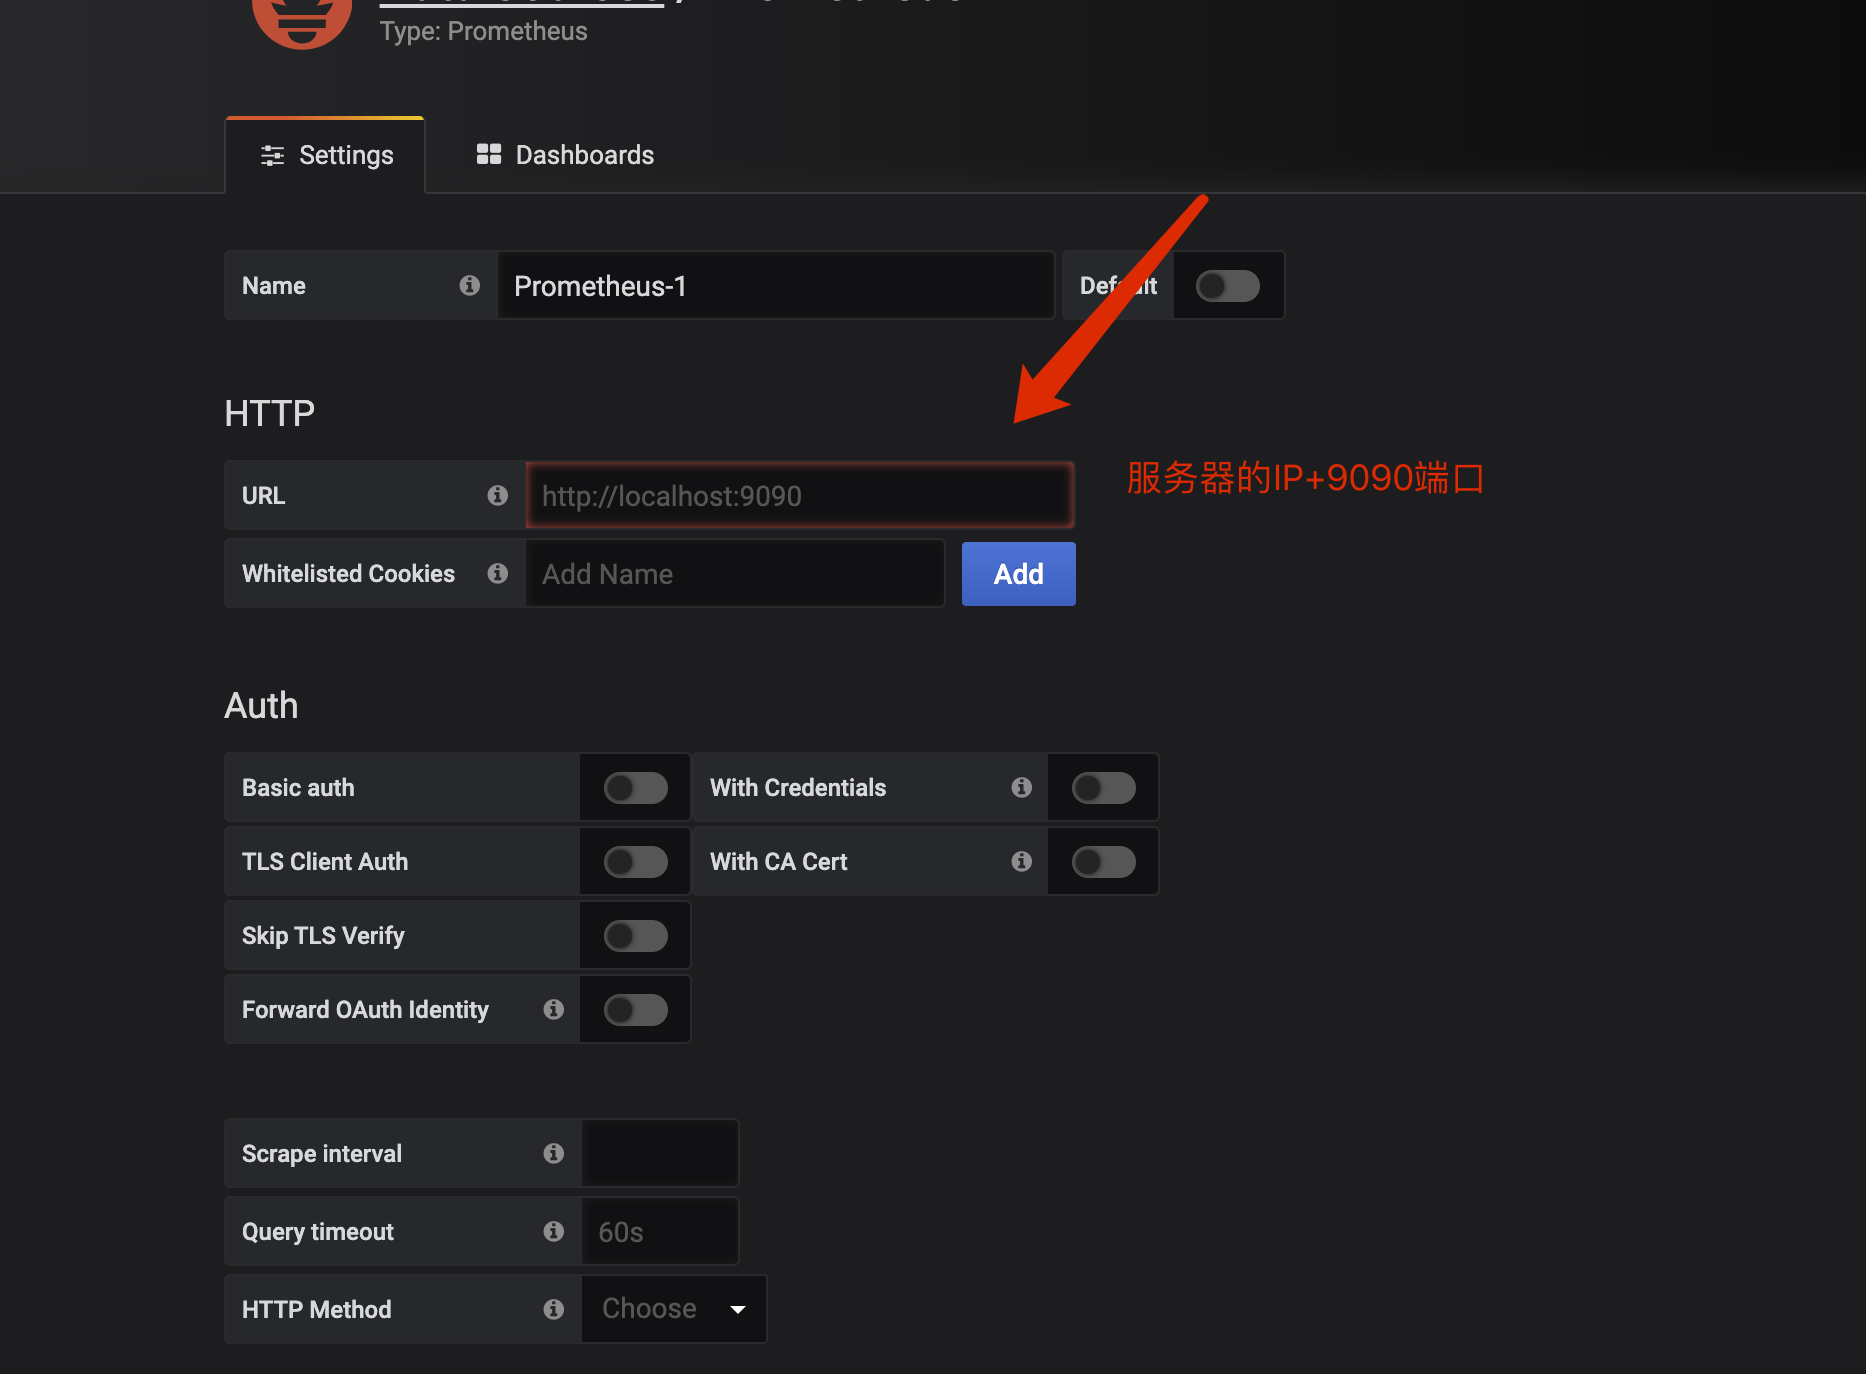Click the Name info icon
The width and height of the screenshot is (1866, 1374).
tap(469, 286)
